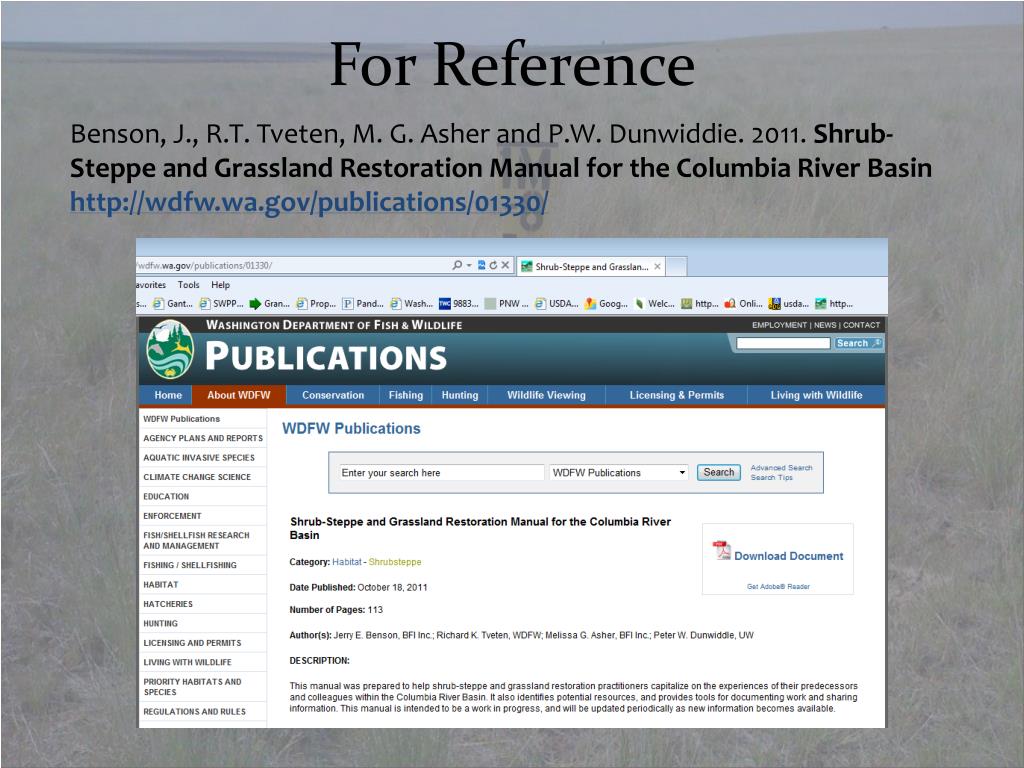Click the CONTACT header link
1024x768 pixels.
(x=861, y=325)
